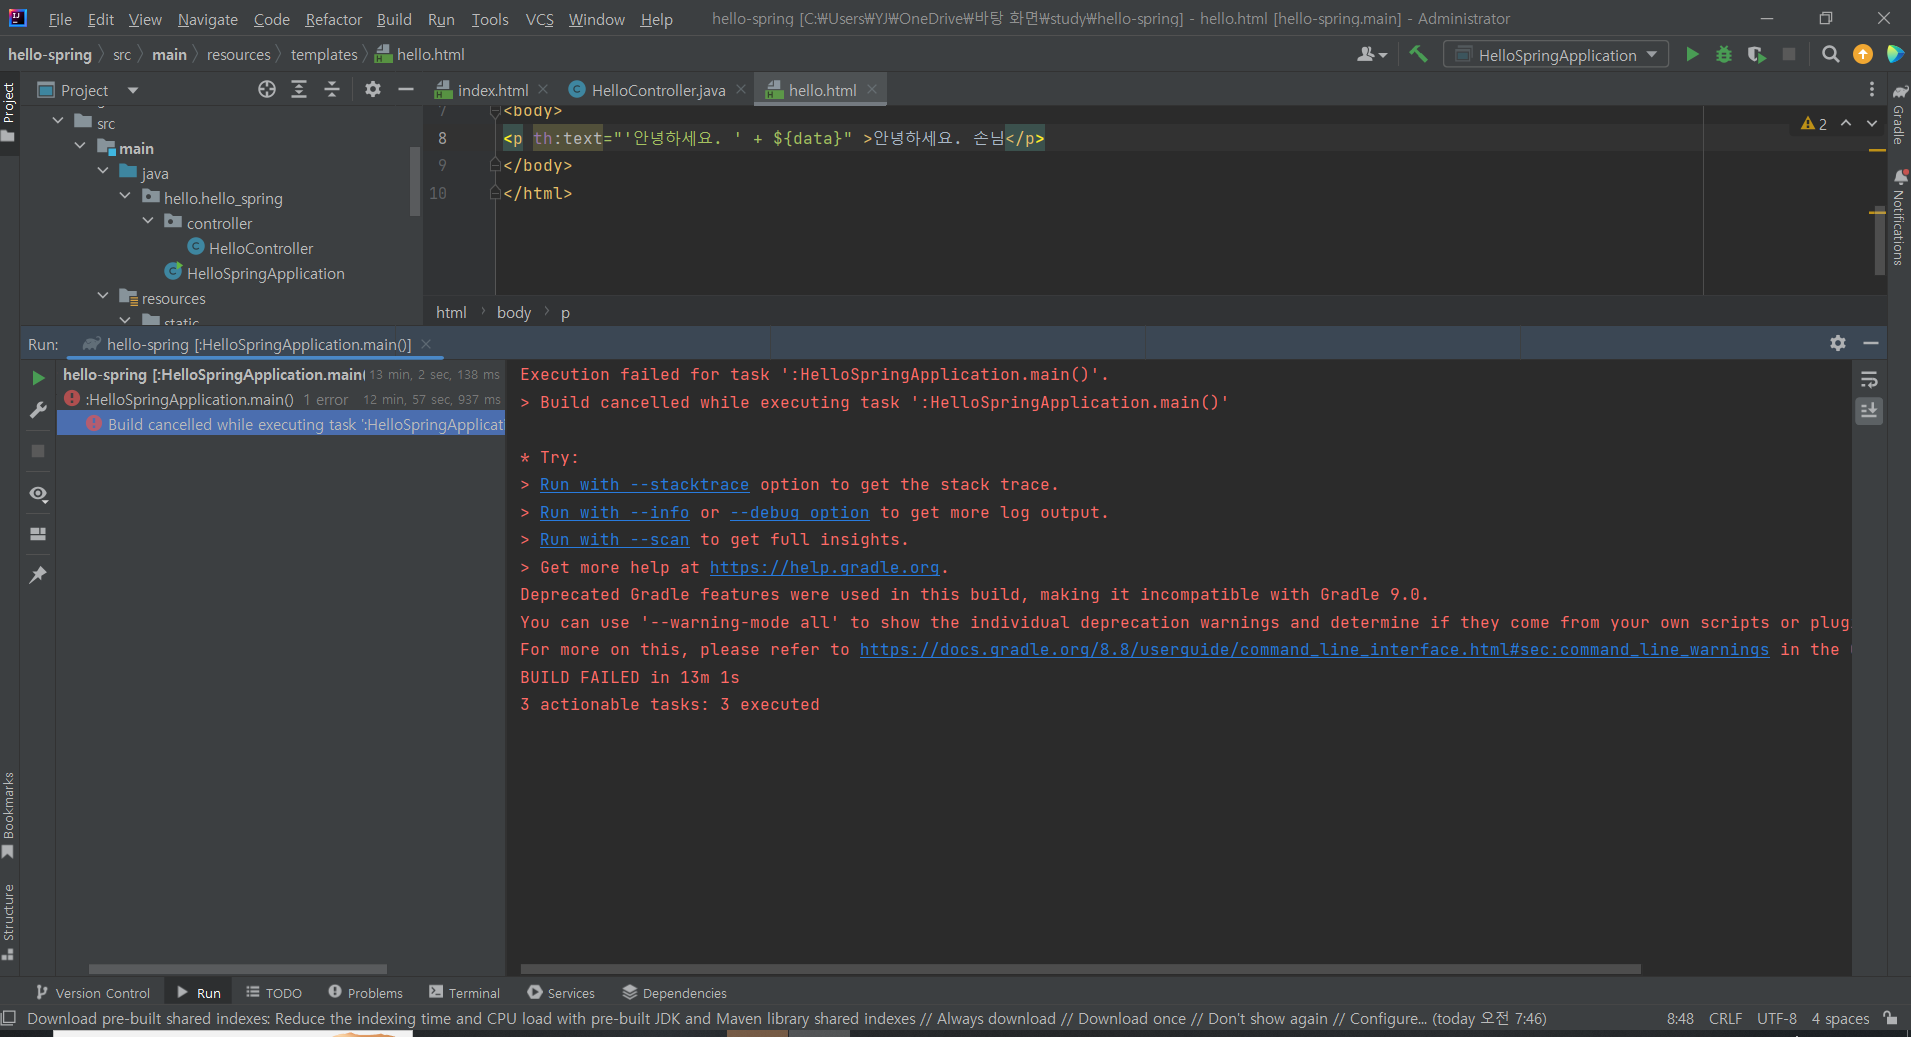Toggle scroll to end in console

[1869, 410]
